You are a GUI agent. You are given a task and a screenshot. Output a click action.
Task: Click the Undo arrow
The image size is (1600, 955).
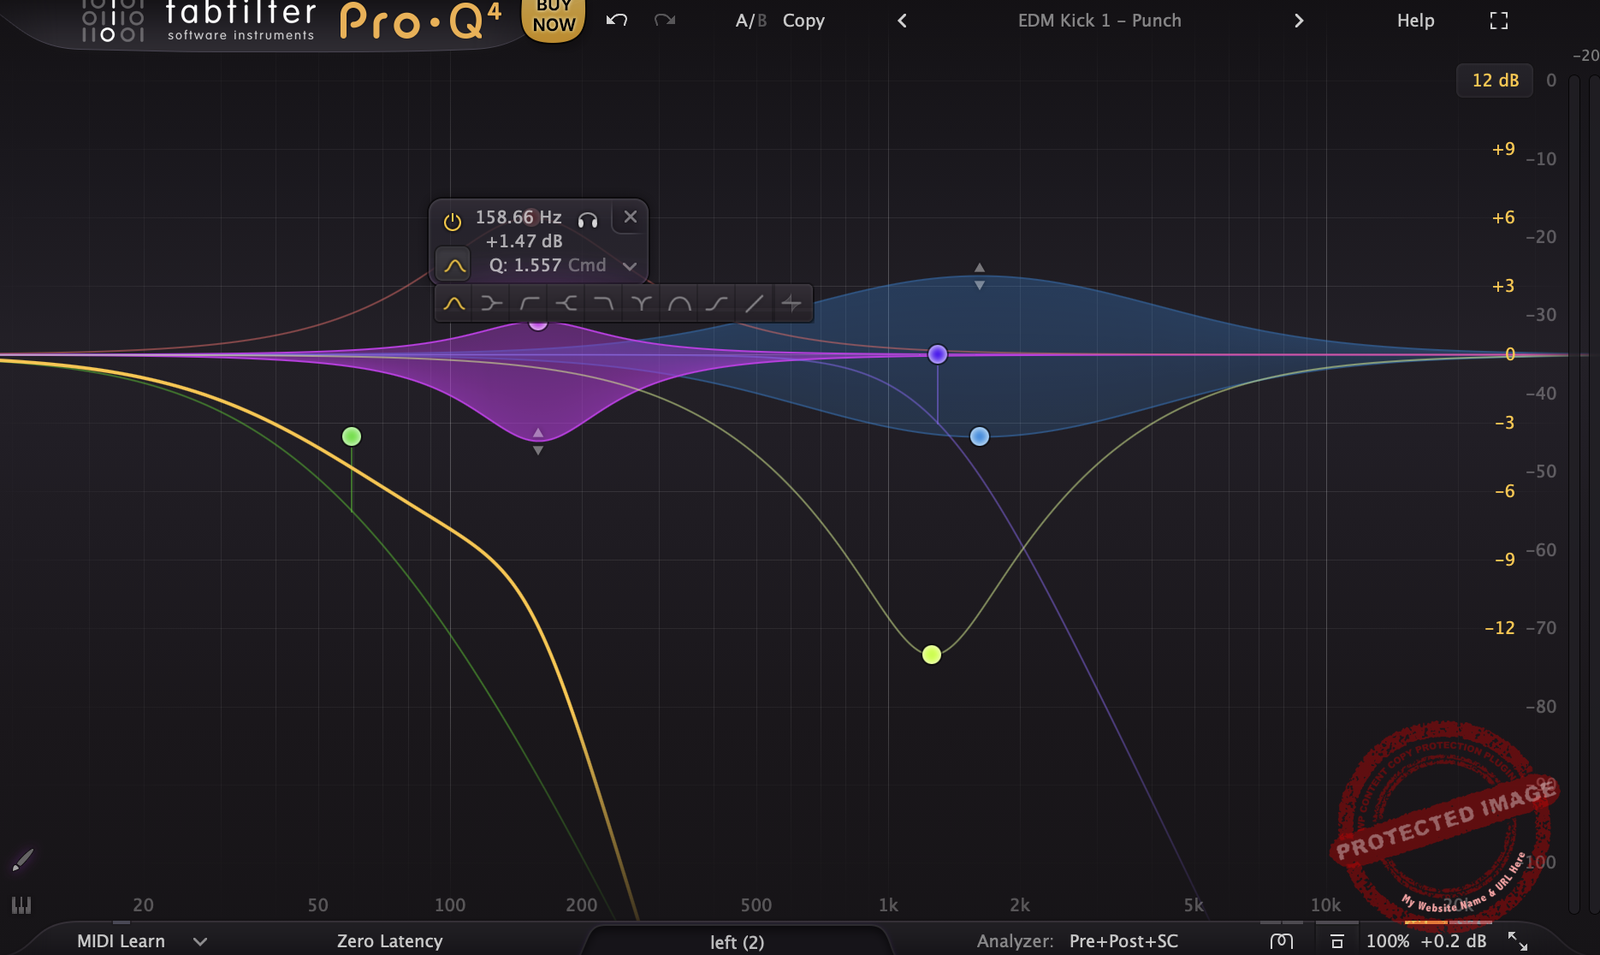pyautogui.click(x=617, y=20)
